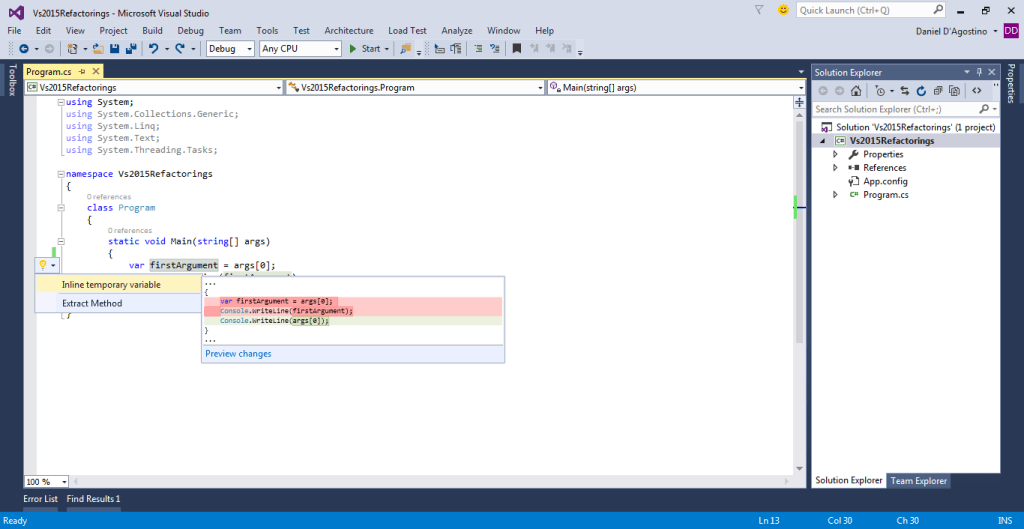Viewport: 1024px width, 529px height.
Task: Click the editor horizontal scrollbar
Action: (x=432, y=482)
